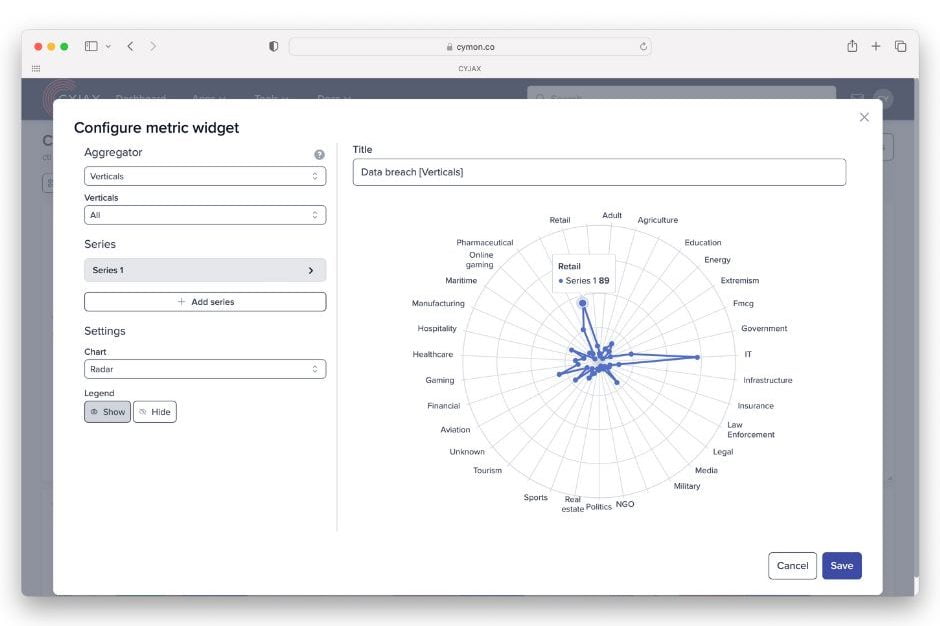Expand the Series 1 row
940x626 pixels.
[205, 270]
